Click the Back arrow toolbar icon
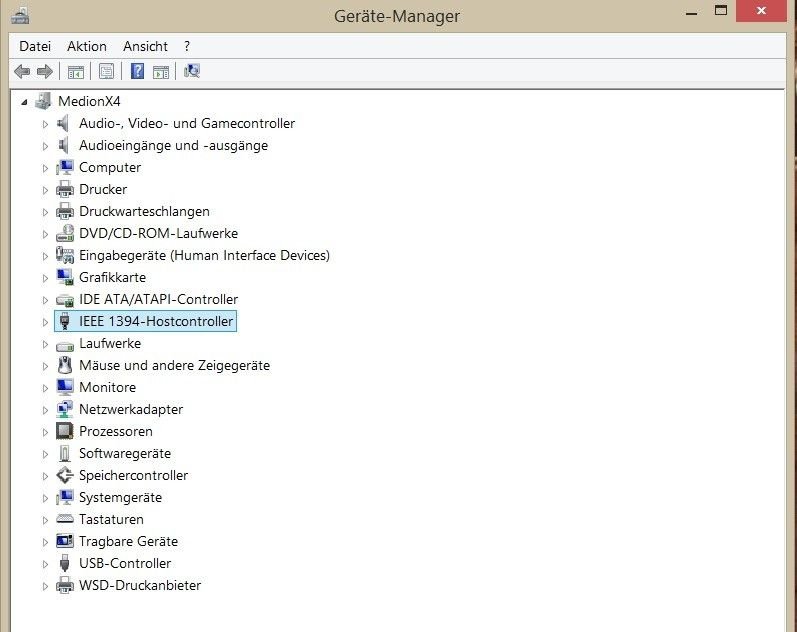 point(22,72)
